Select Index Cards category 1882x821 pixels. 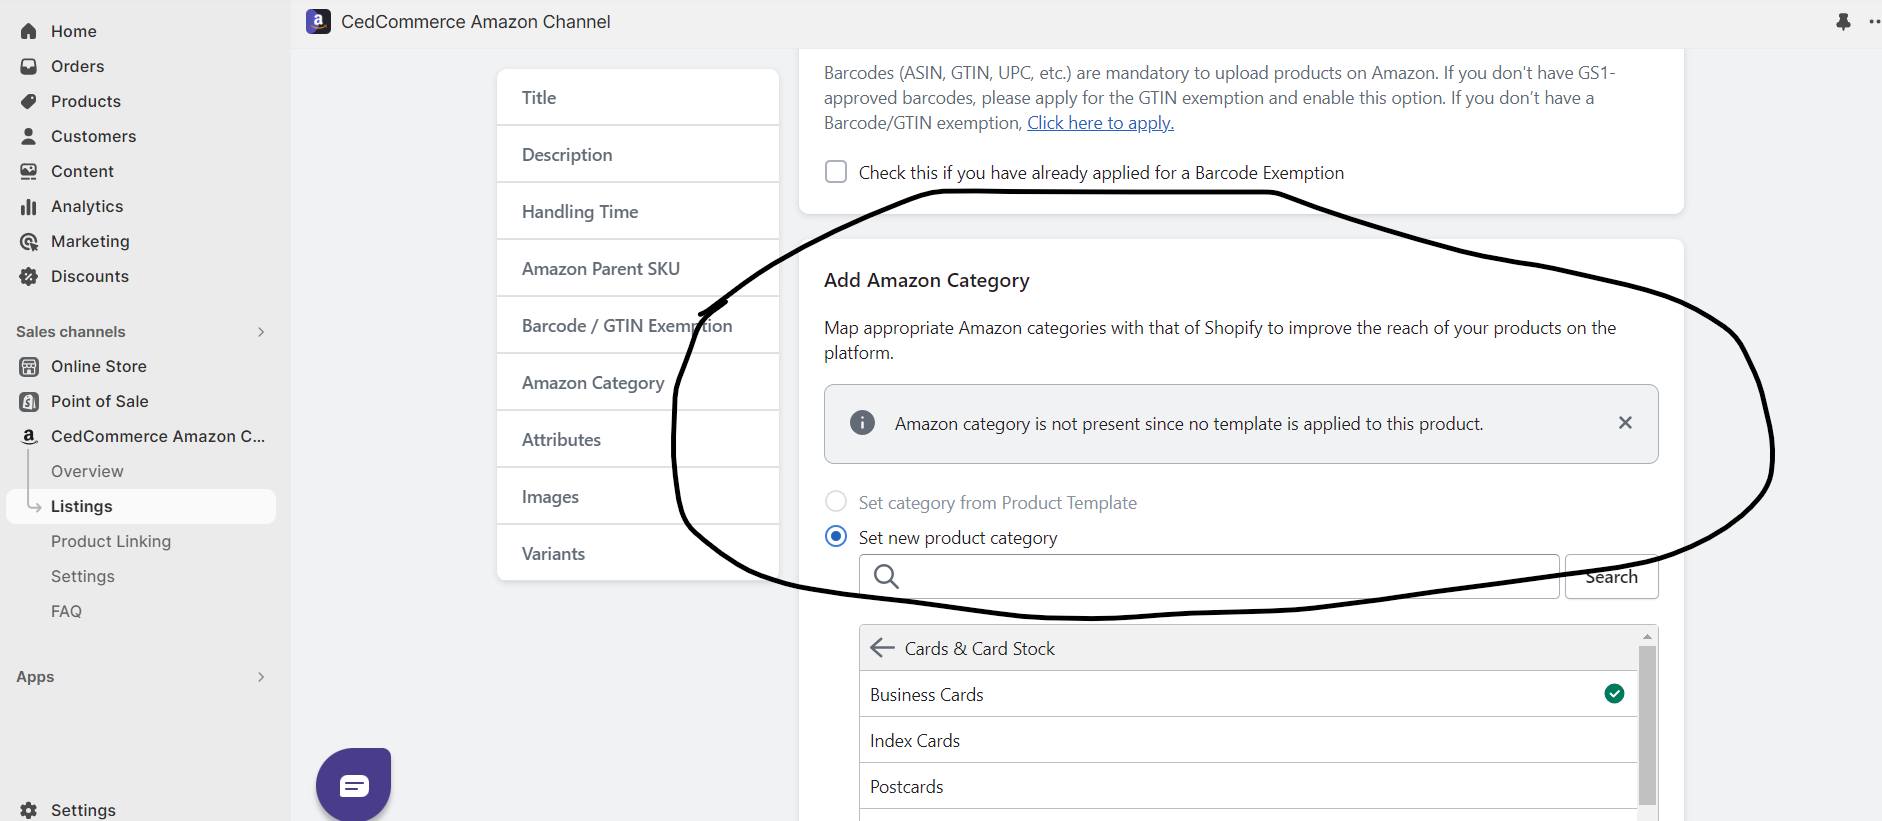click(1248, 740)
